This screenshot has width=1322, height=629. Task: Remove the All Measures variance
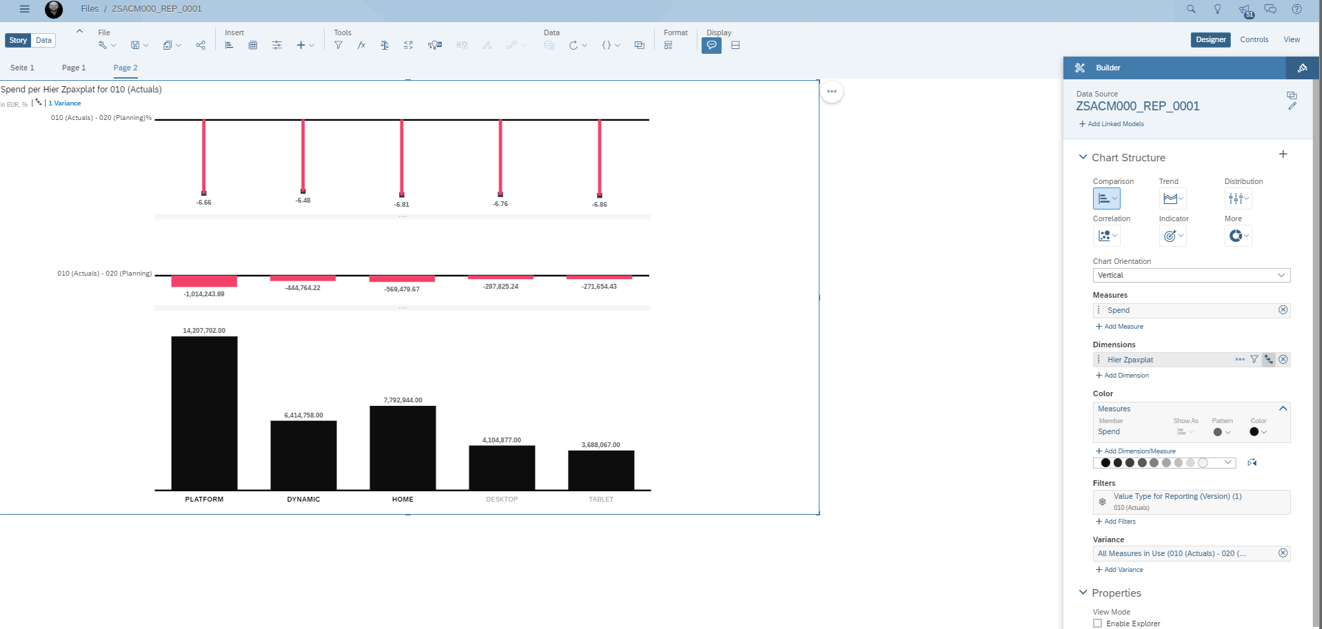(1283, 553)
